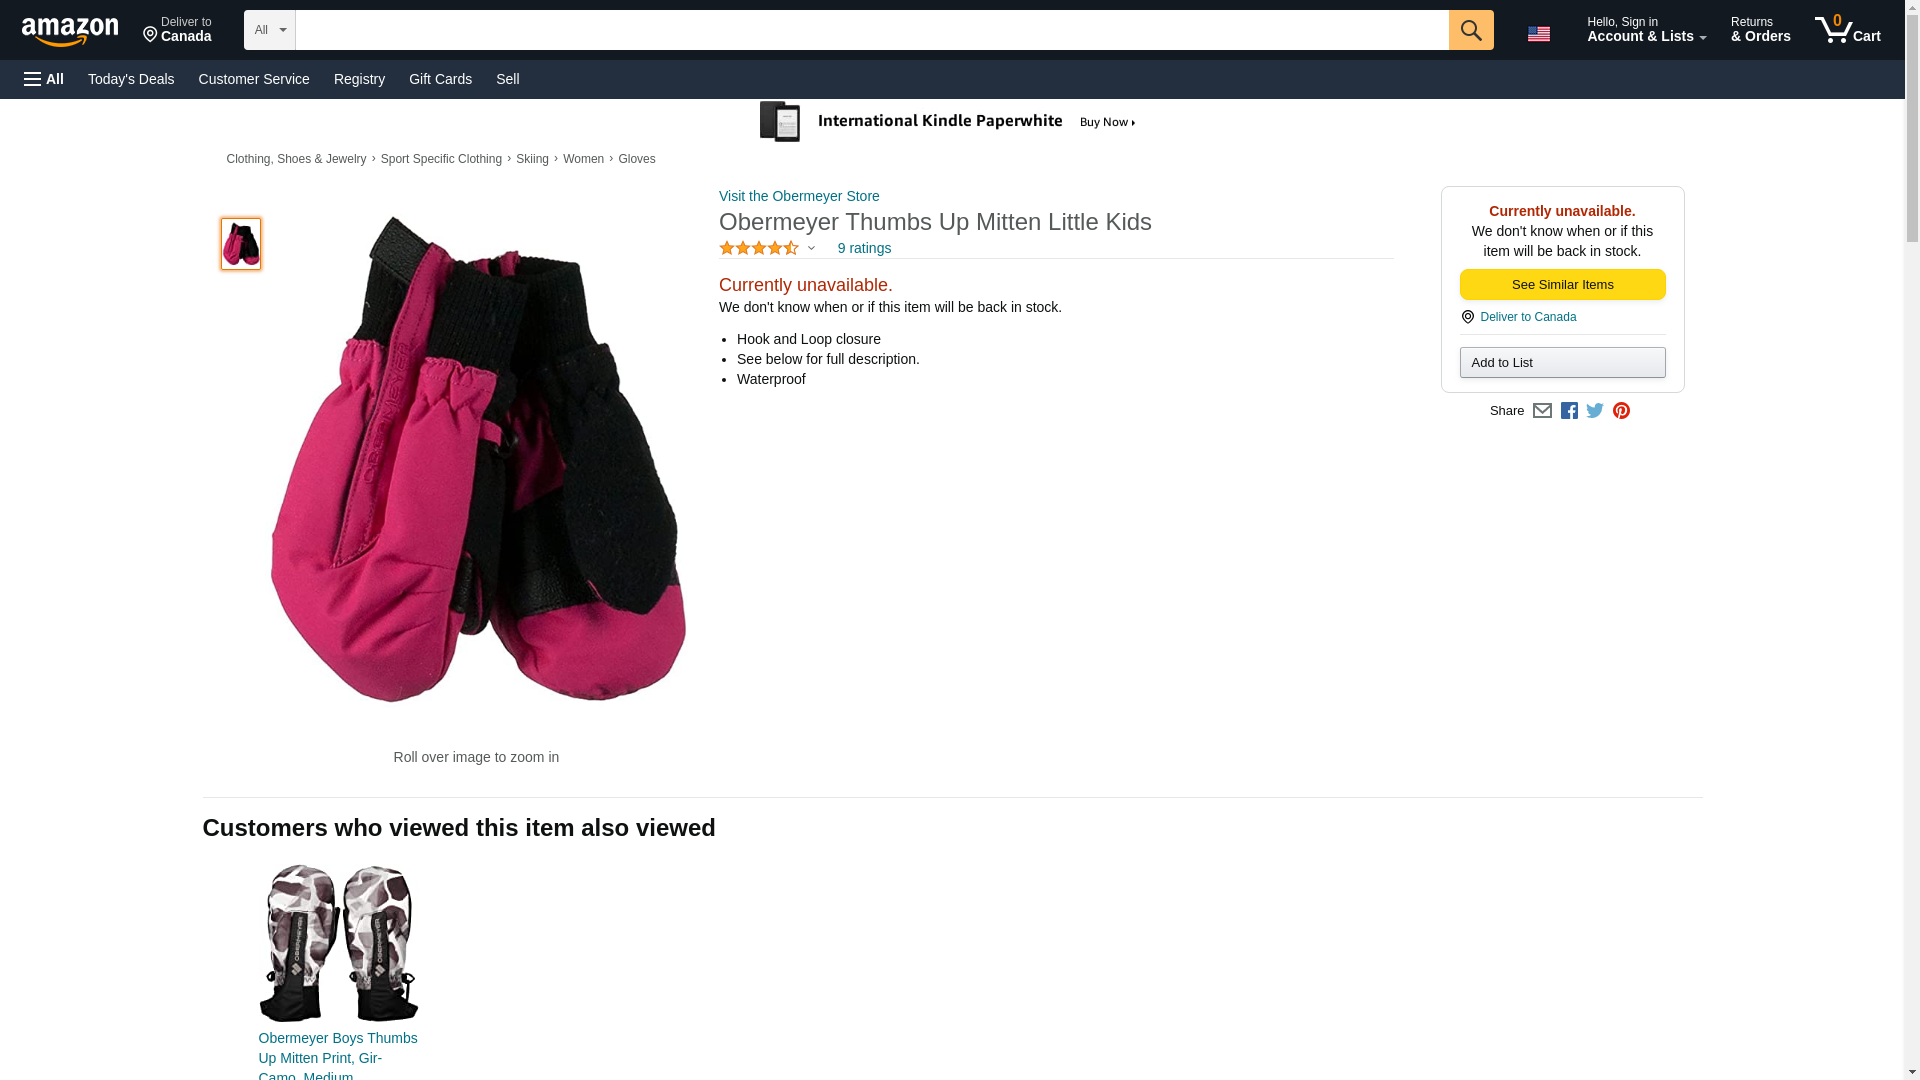Open the US flag language selector
Screen dimensions: 1920x1080
[x=1538, y=34]
